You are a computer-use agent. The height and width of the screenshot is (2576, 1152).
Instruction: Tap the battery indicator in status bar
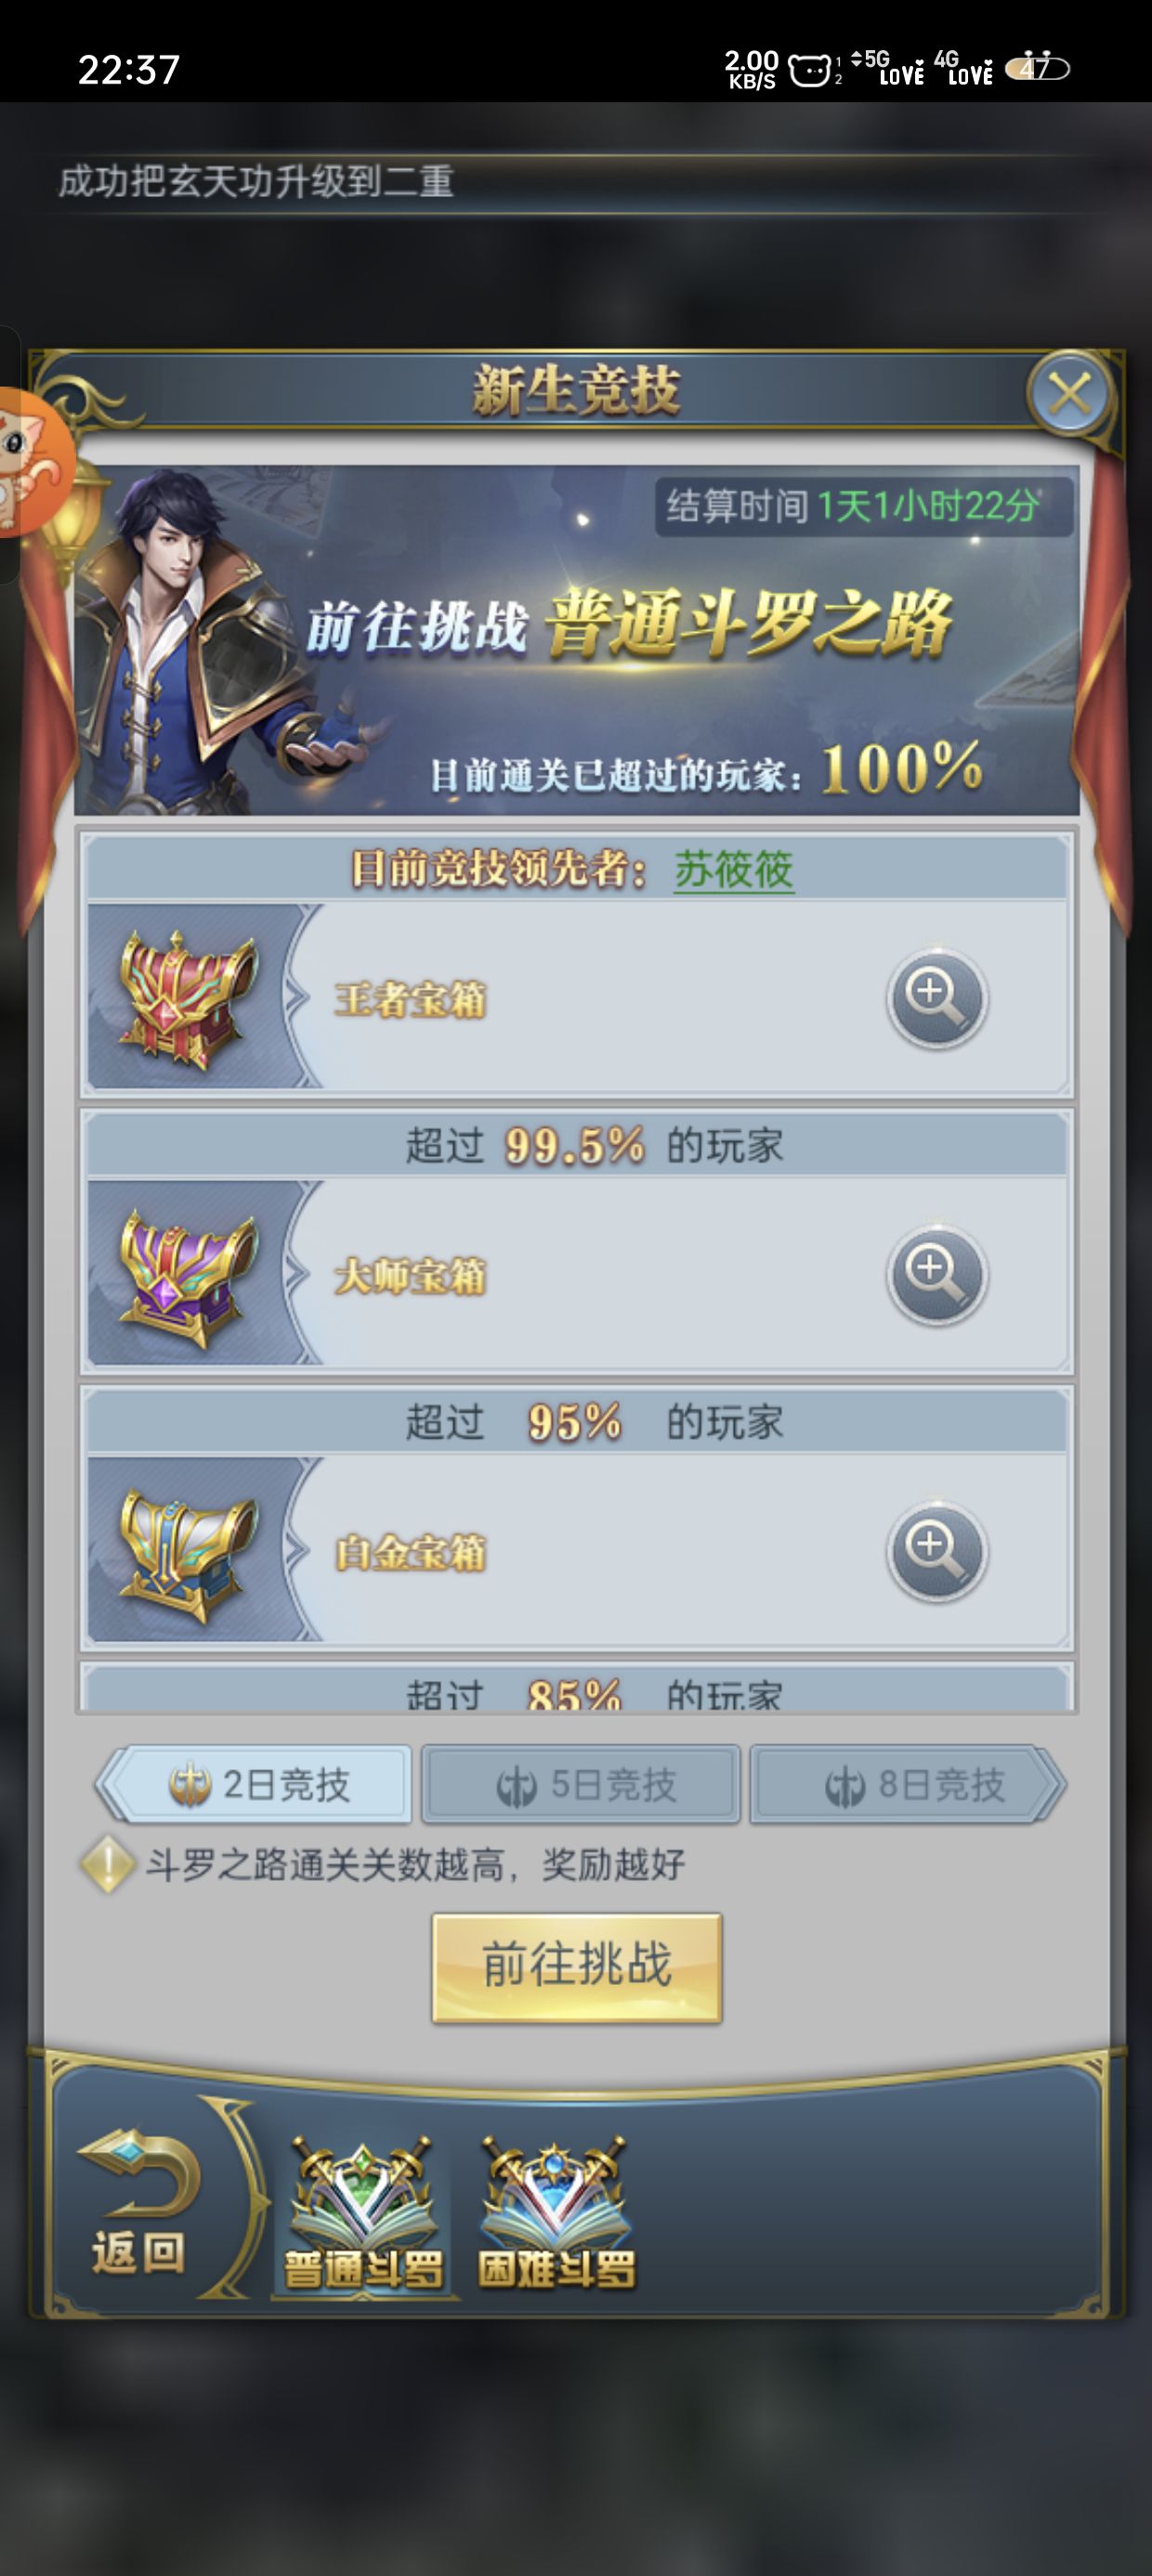(x=1037, y=68)
